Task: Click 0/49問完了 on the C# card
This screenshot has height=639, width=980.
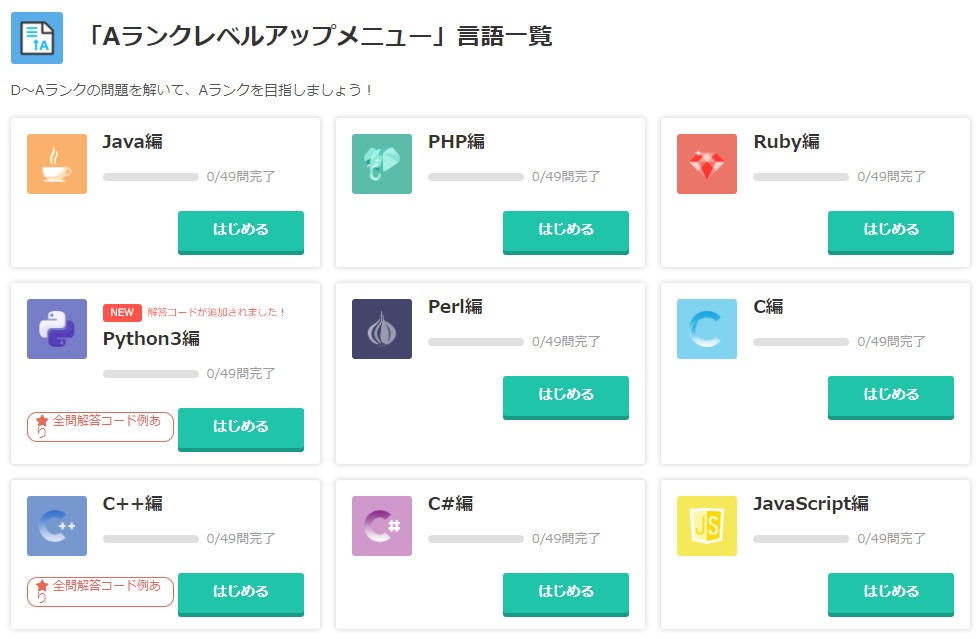Action: tap(566, 539)
